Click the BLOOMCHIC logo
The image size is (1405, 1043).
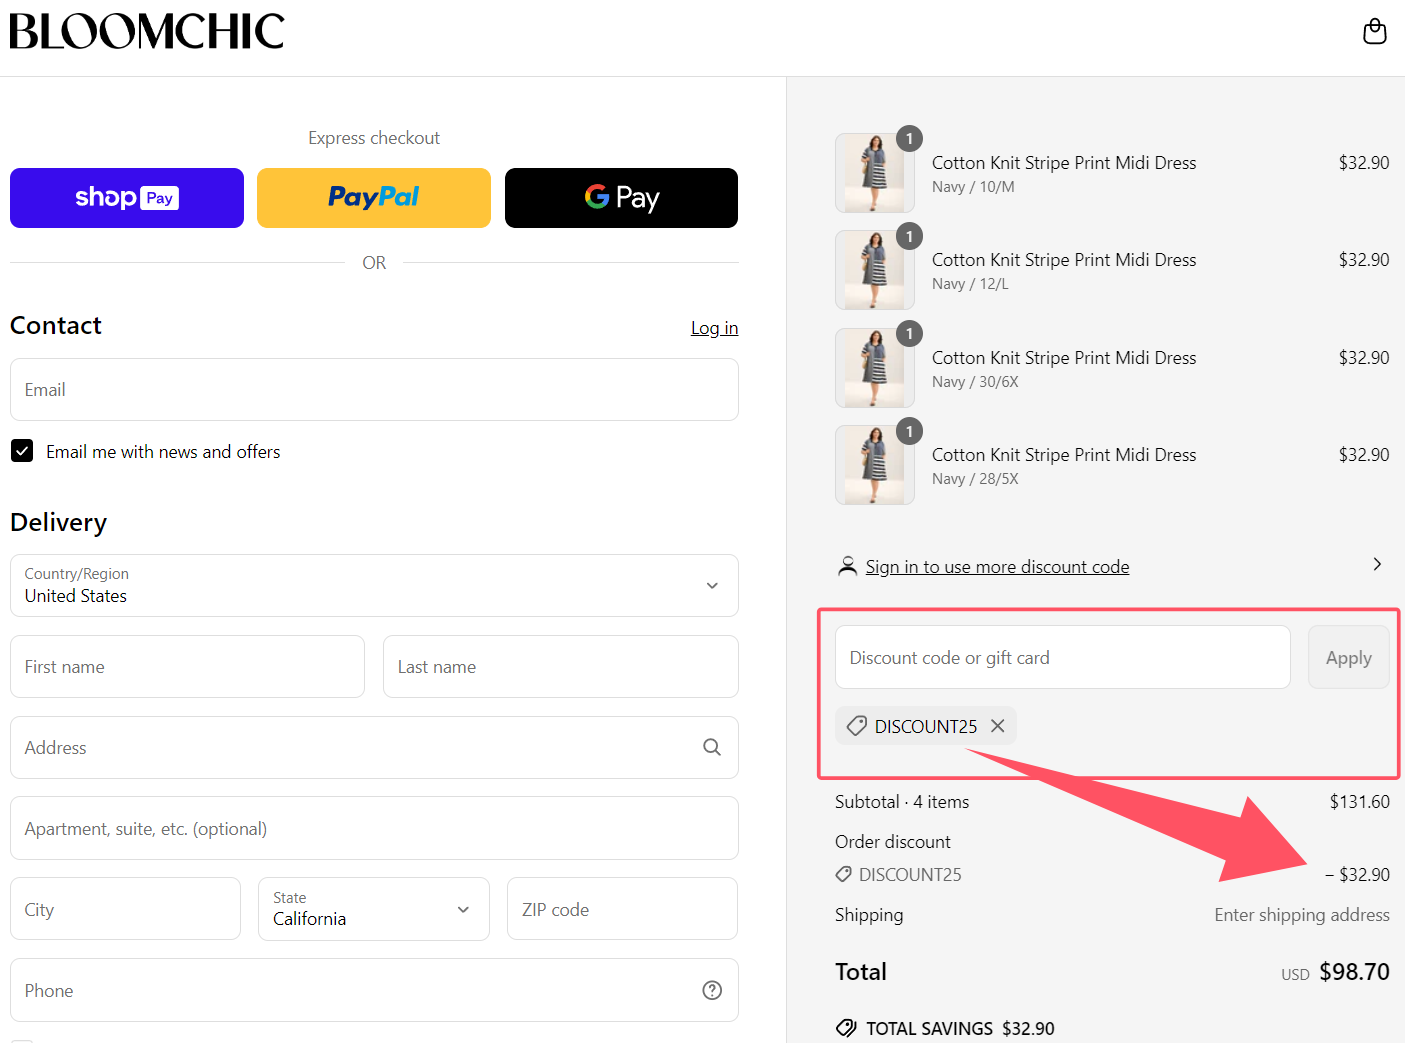pos(147,31)
